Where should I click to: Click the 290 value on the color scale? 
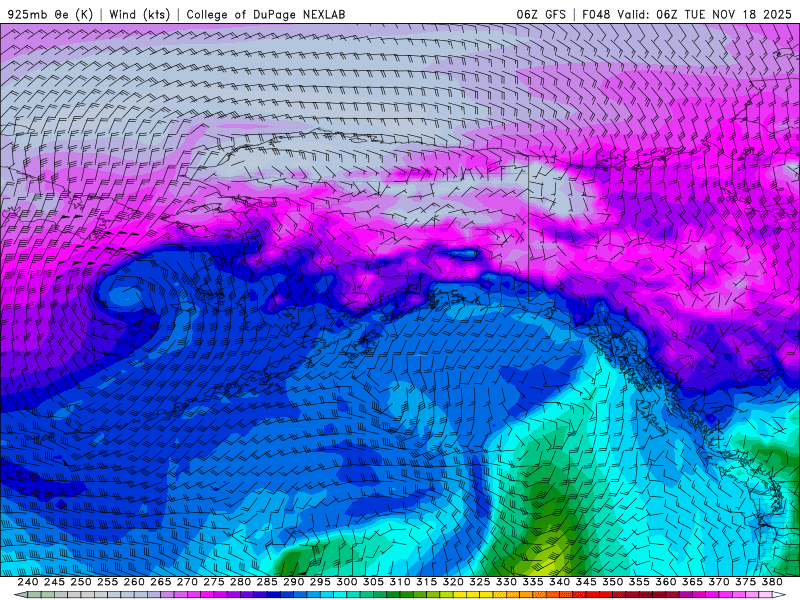[x=293, y=582]
